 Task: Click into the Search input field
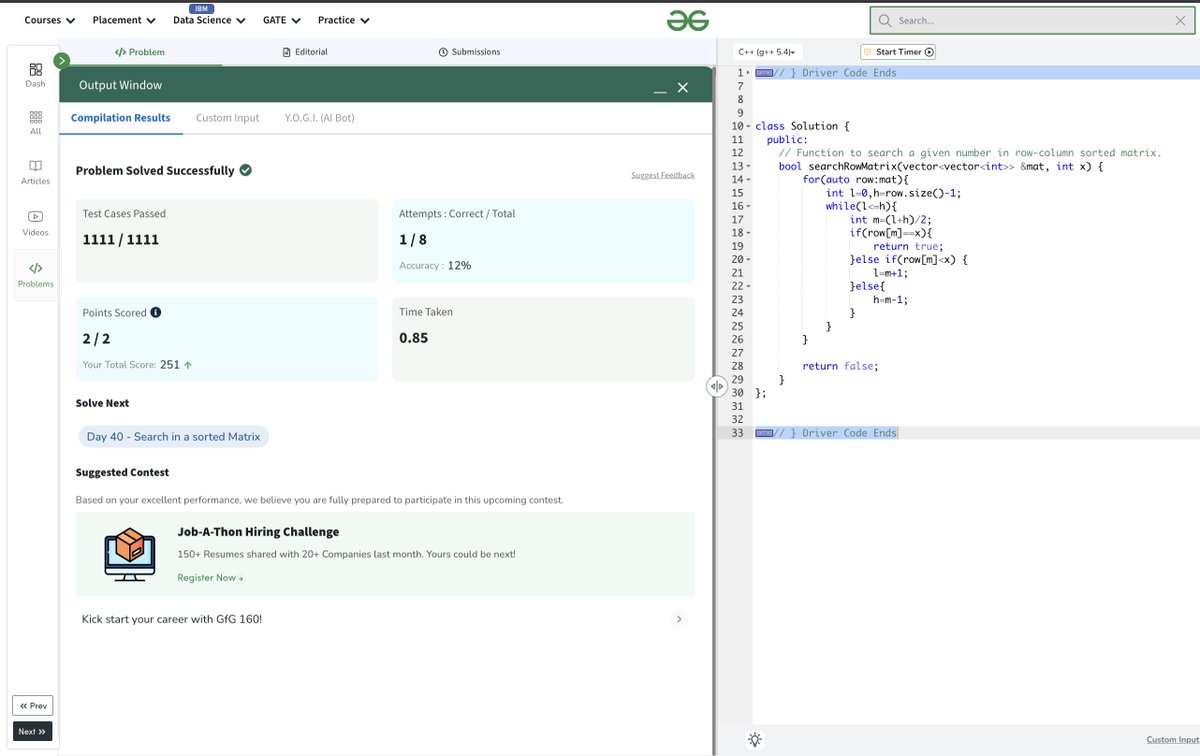[x=1030, y=20]
